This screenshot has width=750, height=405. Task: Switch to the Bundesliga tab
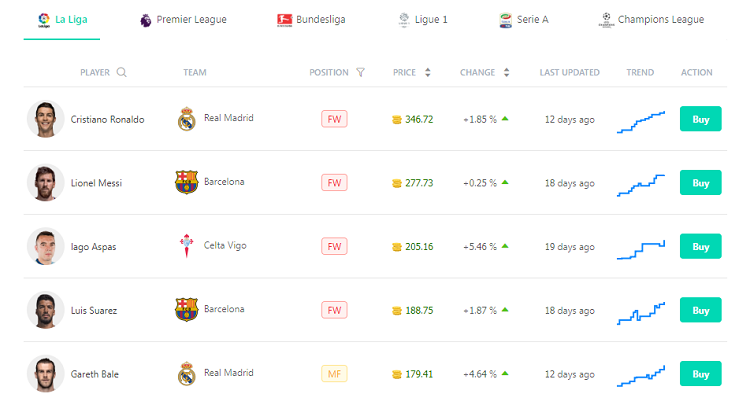[x=311, y=20]
